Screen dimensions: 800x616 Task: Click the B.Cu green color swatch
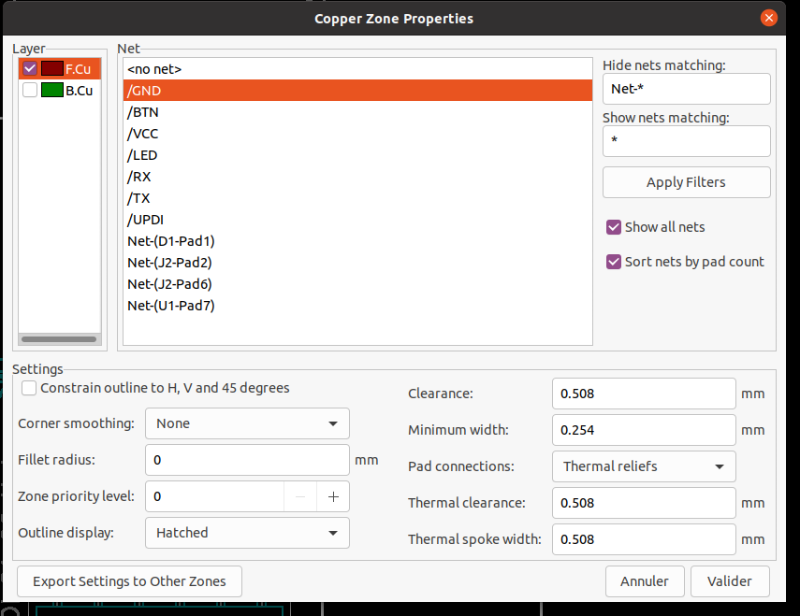click(x=52, y=90)
